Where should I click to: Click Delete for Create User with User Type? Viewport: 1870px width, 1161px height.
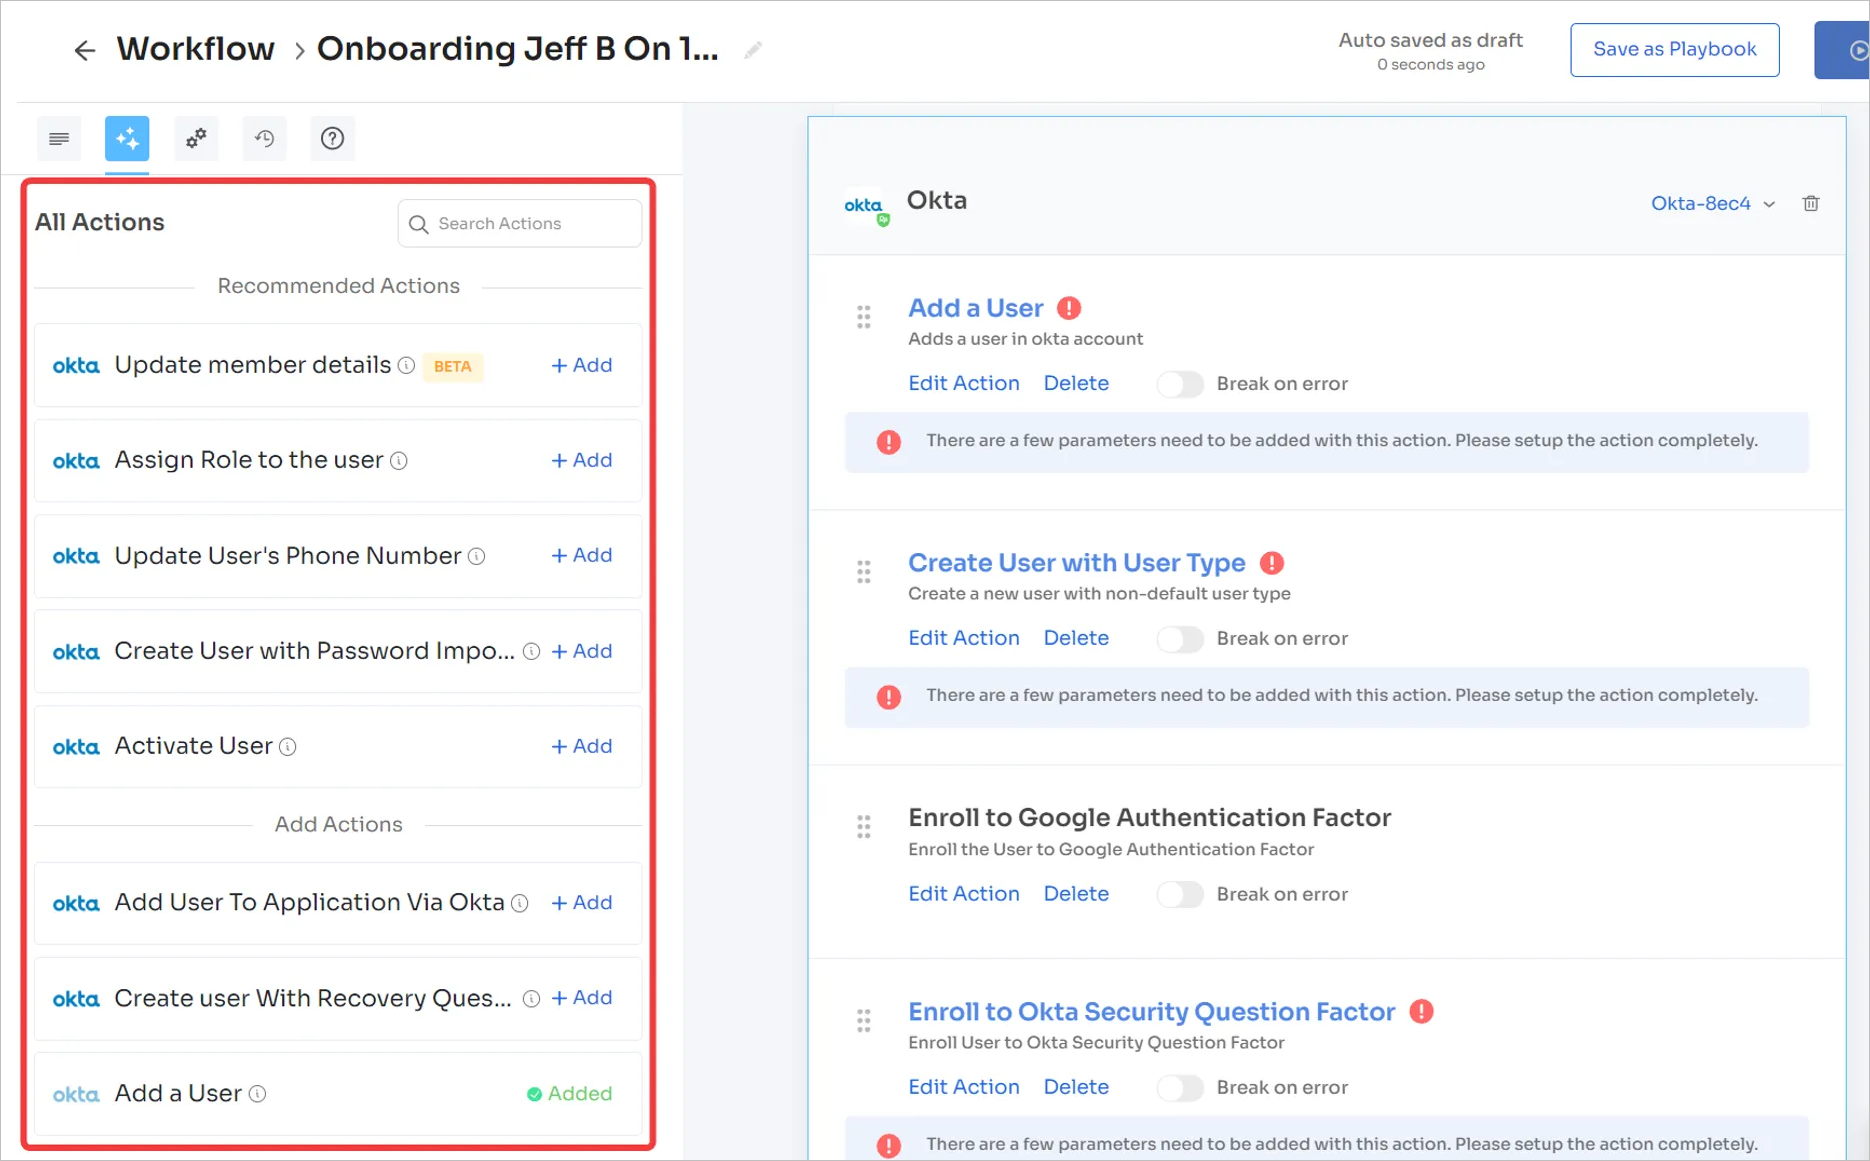click(x=1076, y=638)
